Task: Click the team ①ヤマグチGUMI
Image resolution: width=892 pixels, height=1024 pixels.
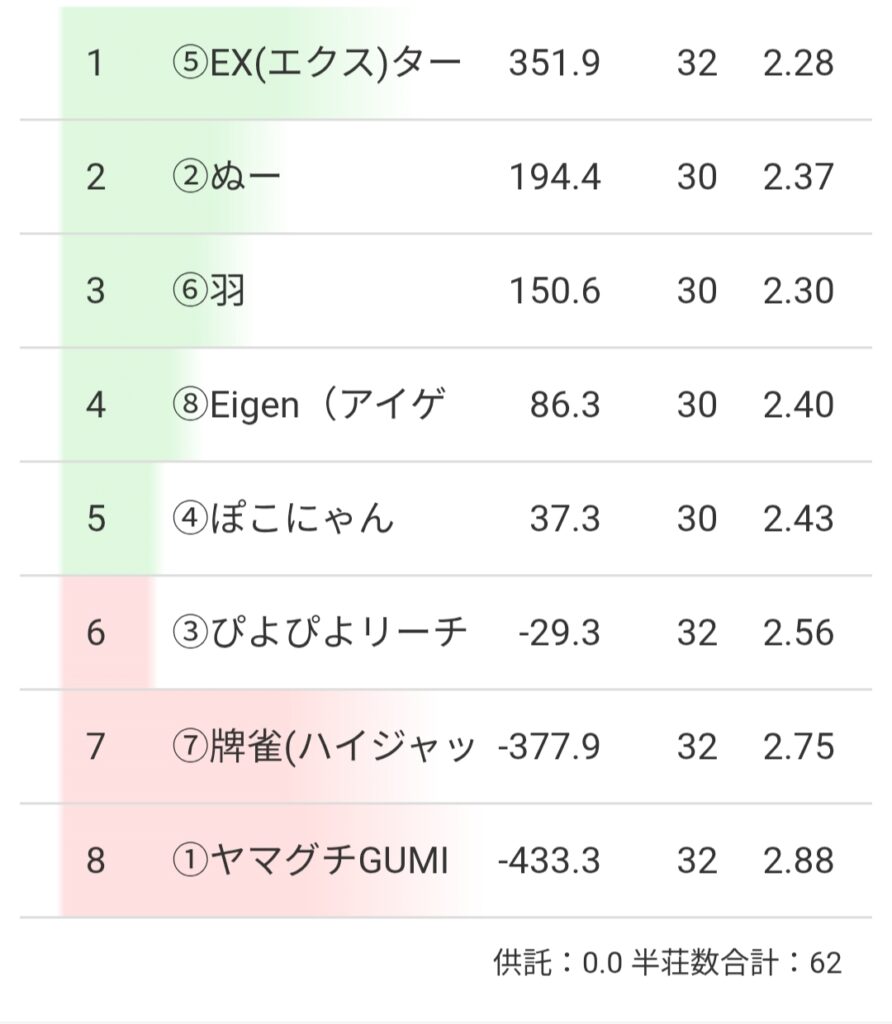Action: click(310, 862)
